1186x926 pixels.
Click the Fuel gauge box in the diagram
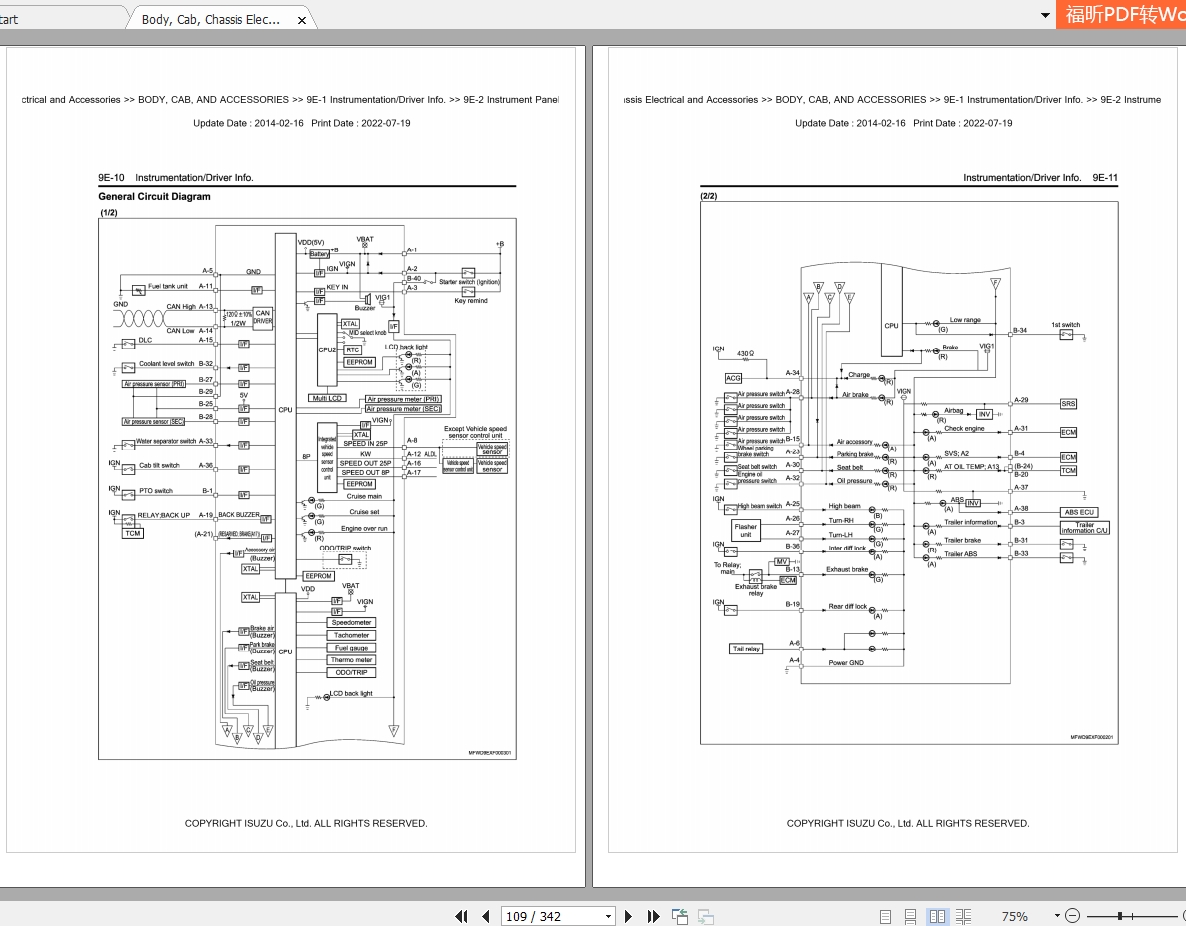coord(352,648)
